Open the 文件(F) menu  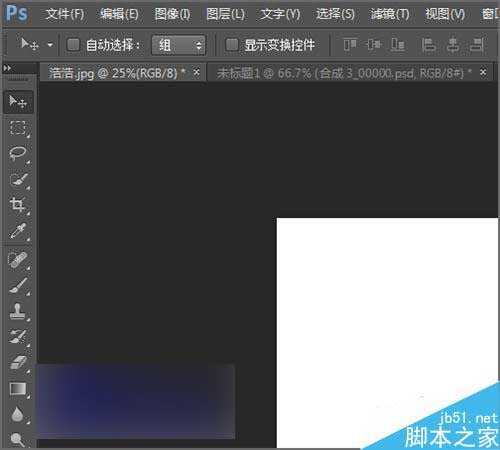[65, 14]
